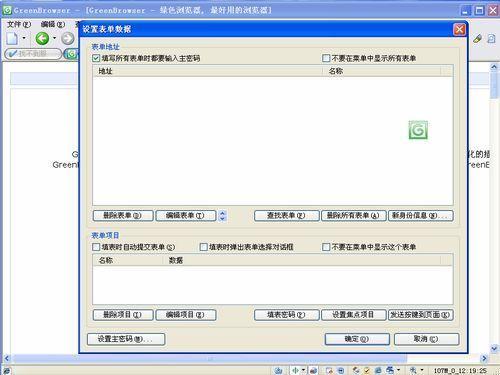Click the 地址 column header
This screenshot has width=500, height=375.
coord(207,71)
